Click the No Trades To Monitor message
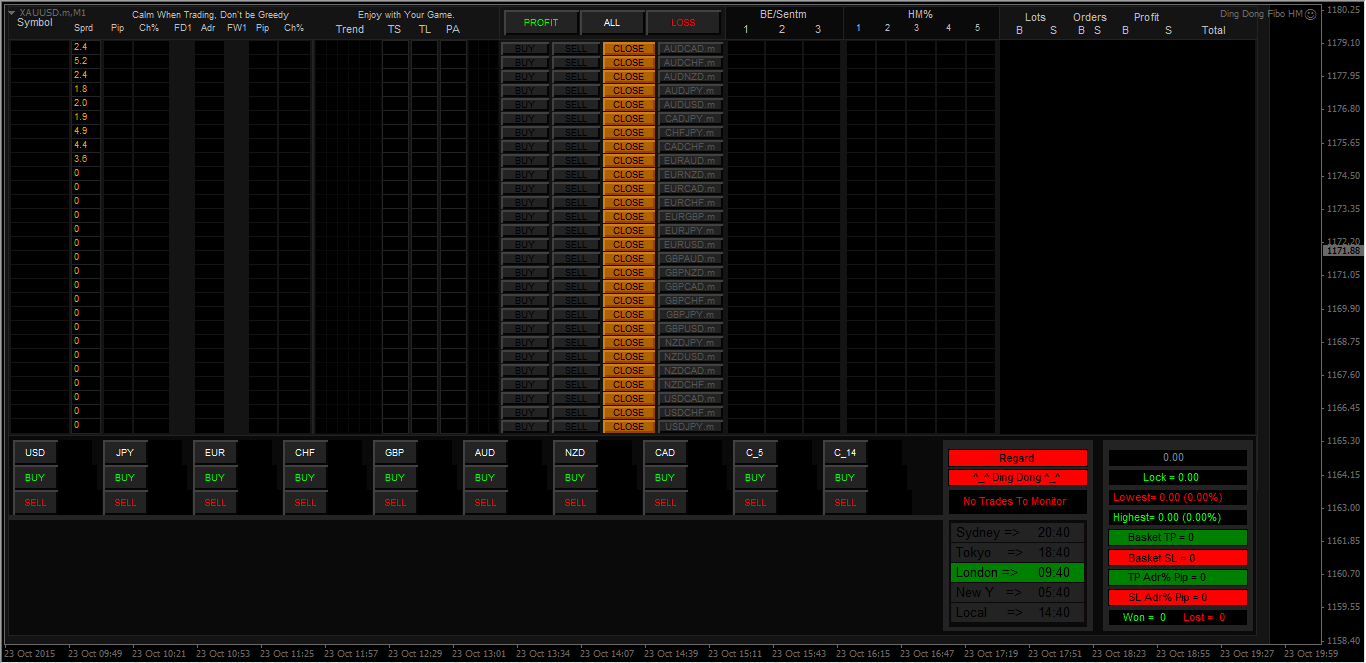 tap(1017, 502)
